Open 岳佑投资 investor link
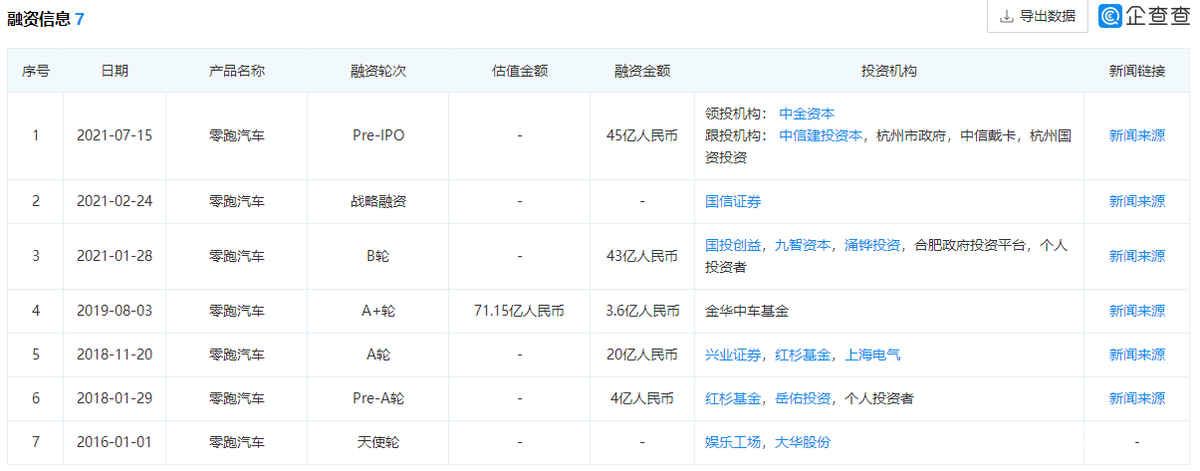Viewport: 1200px width, 471px height. coord(803,398)
